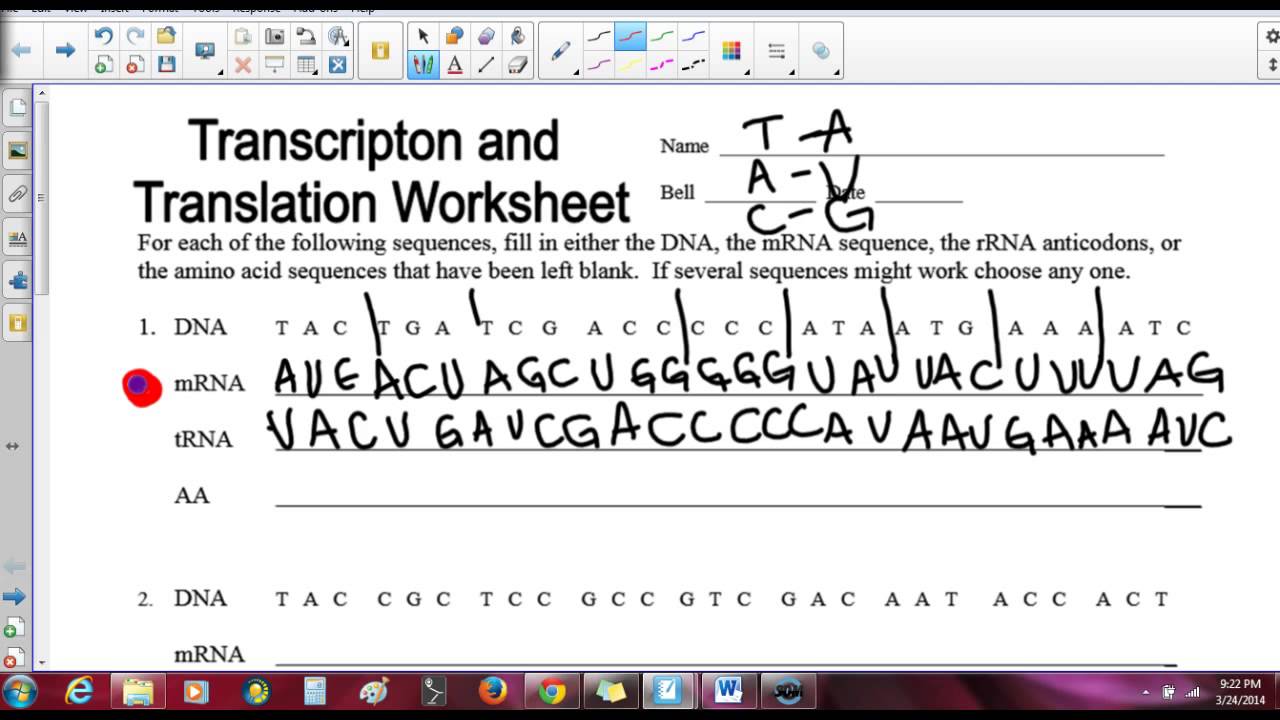Save the current notebook file
The width and height of the screenshot is (1280, 720).
(167, 64)
